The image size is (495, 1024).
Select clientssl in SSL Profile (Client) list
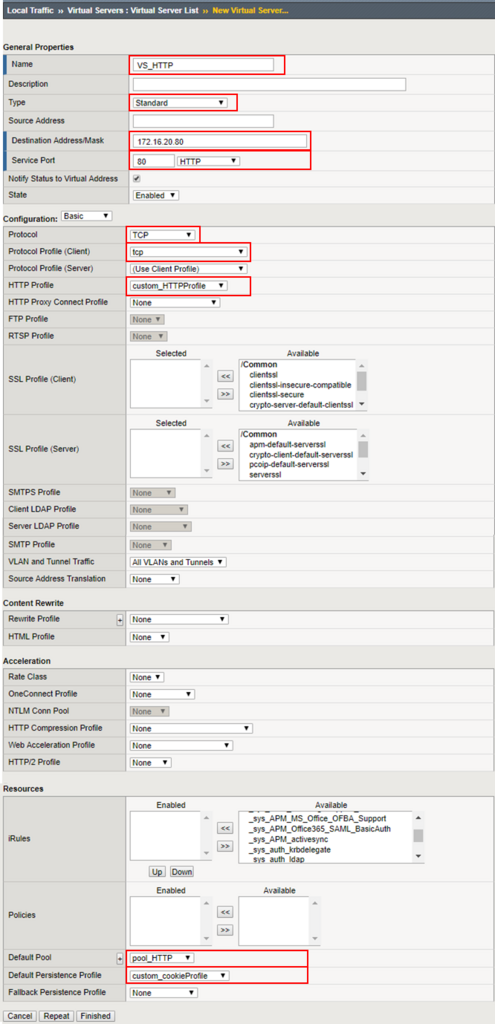point(264,375)
